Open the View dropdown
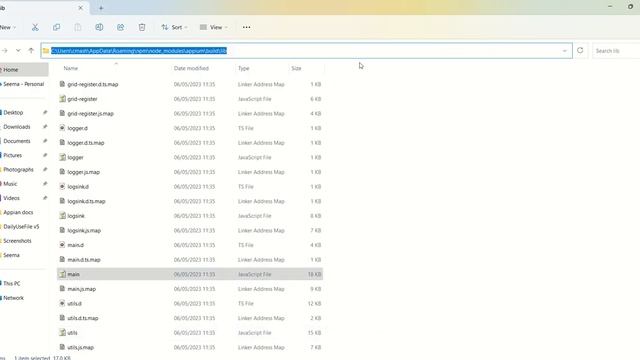Screen dimensions: 640x360 click(x=213, y=27)
